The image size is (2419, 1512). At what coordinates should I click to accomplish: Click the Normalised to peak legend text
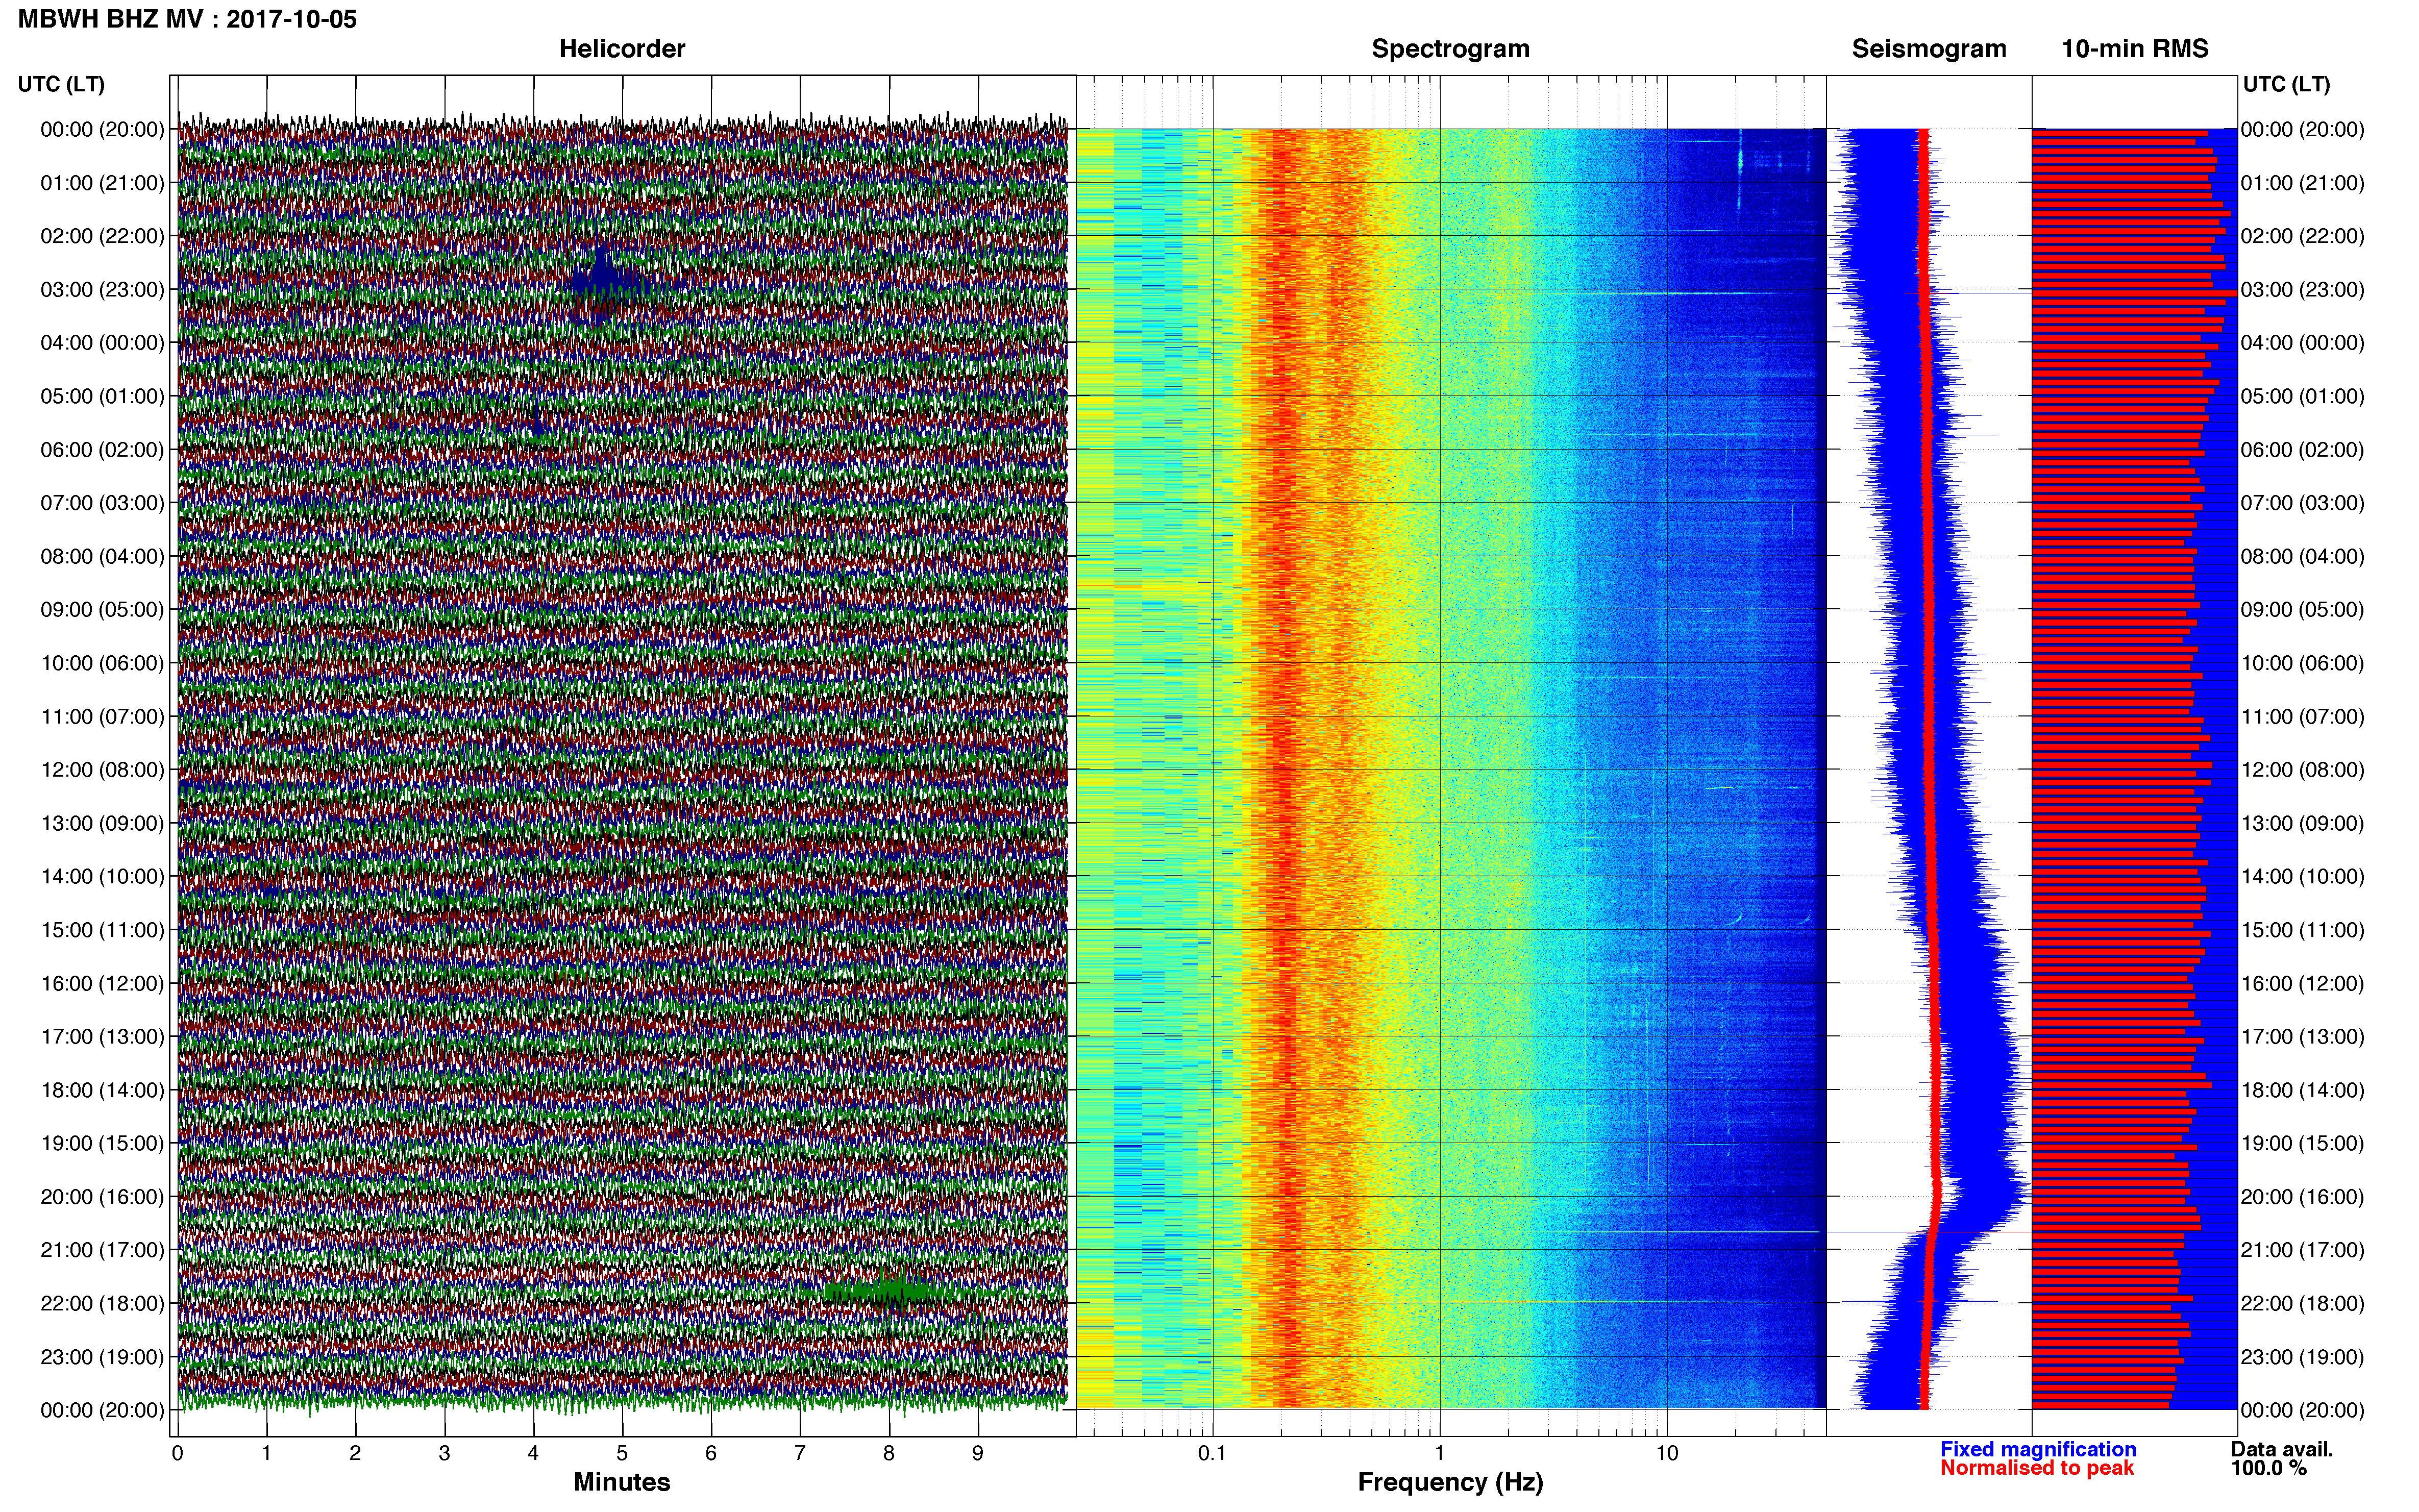[x=2037, y=1468]
